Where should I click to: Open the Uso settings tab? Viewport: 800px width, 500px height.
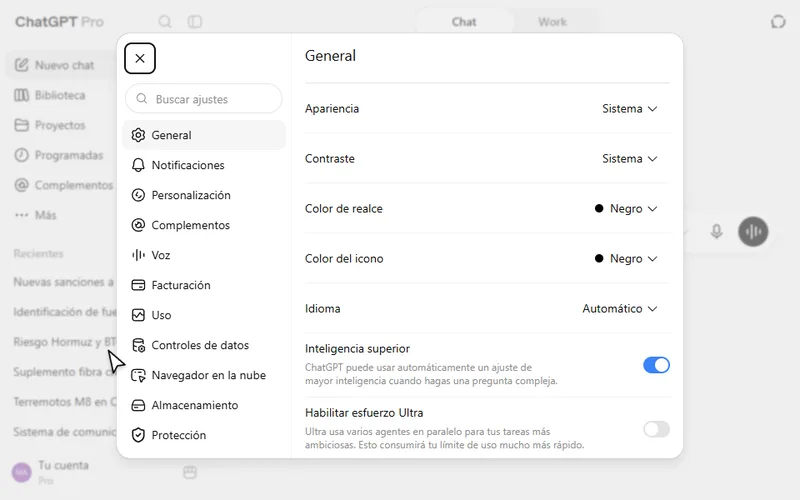[x=204, y=315]
